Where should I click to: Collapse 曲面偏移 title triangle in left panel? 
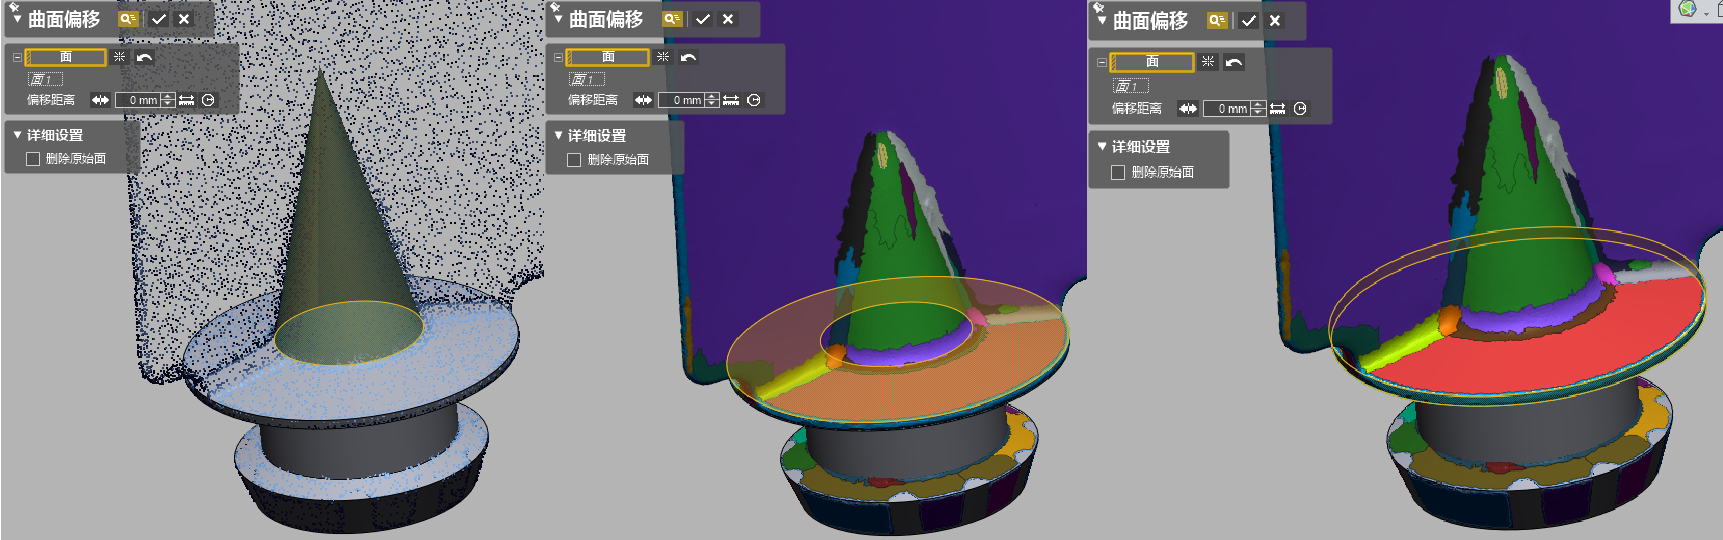coord(17,19)
